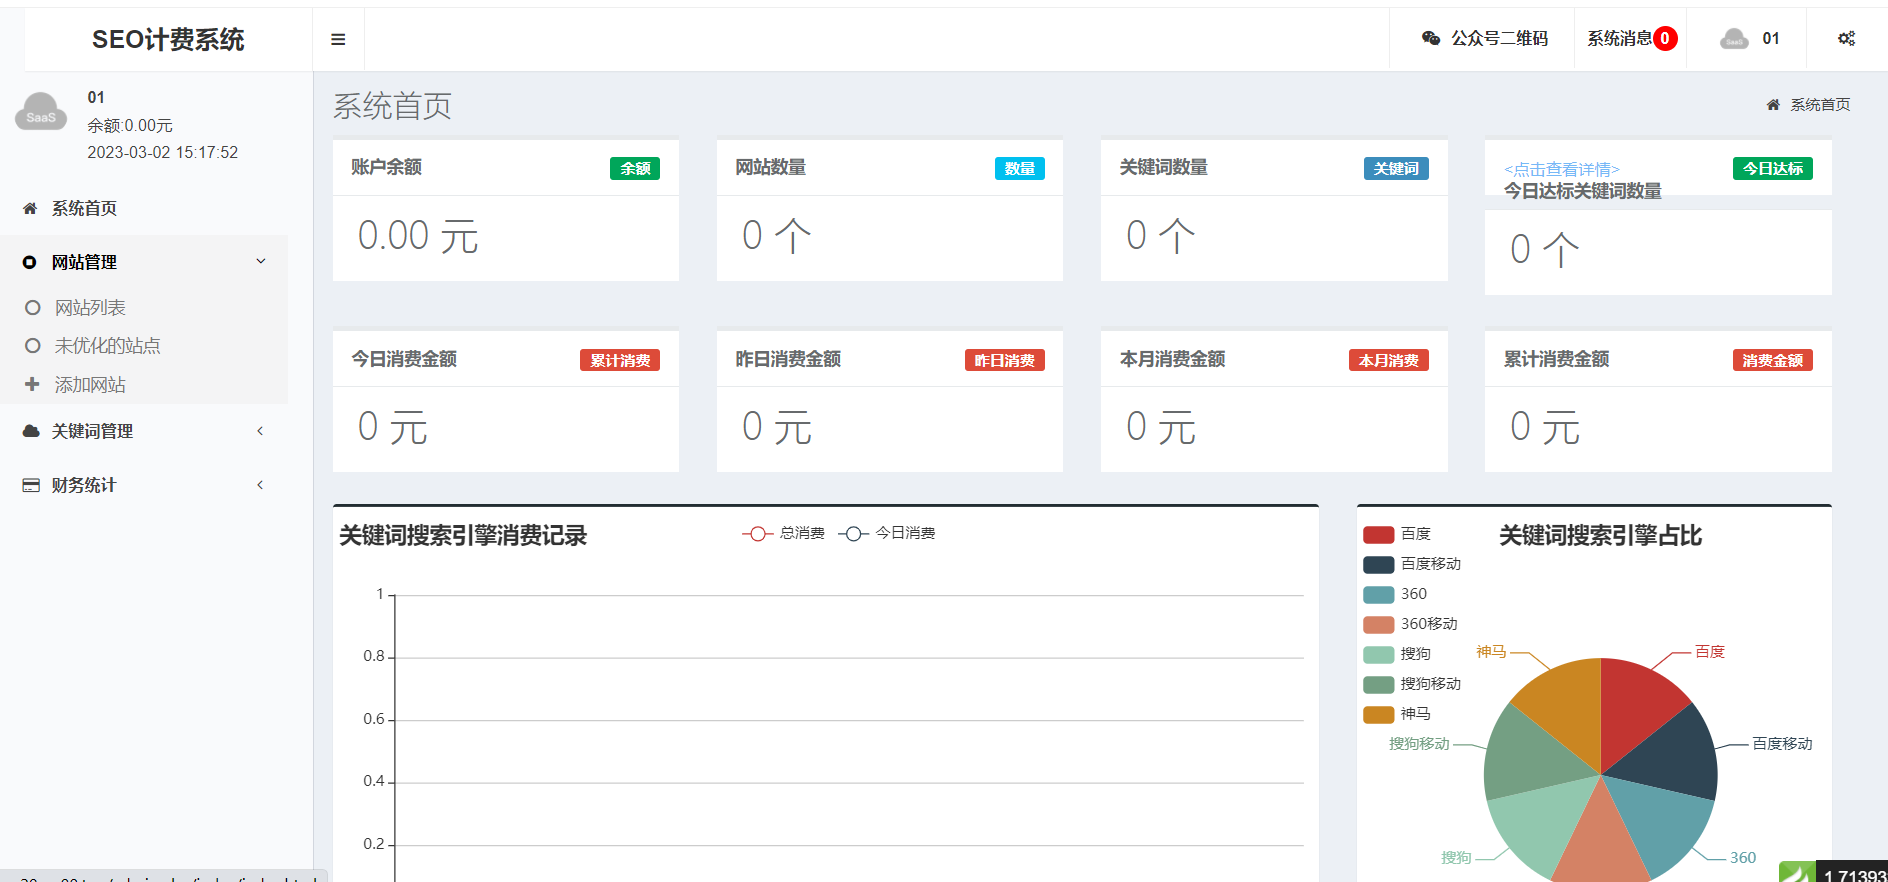
Task: Click the blue 关键词 badge
Action: pyautogui.click(x=1396, y=168)
